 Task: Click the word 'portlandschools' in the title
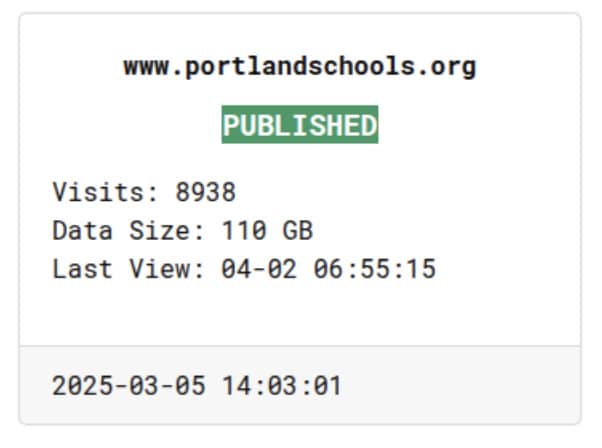click(x=299, y=67)
